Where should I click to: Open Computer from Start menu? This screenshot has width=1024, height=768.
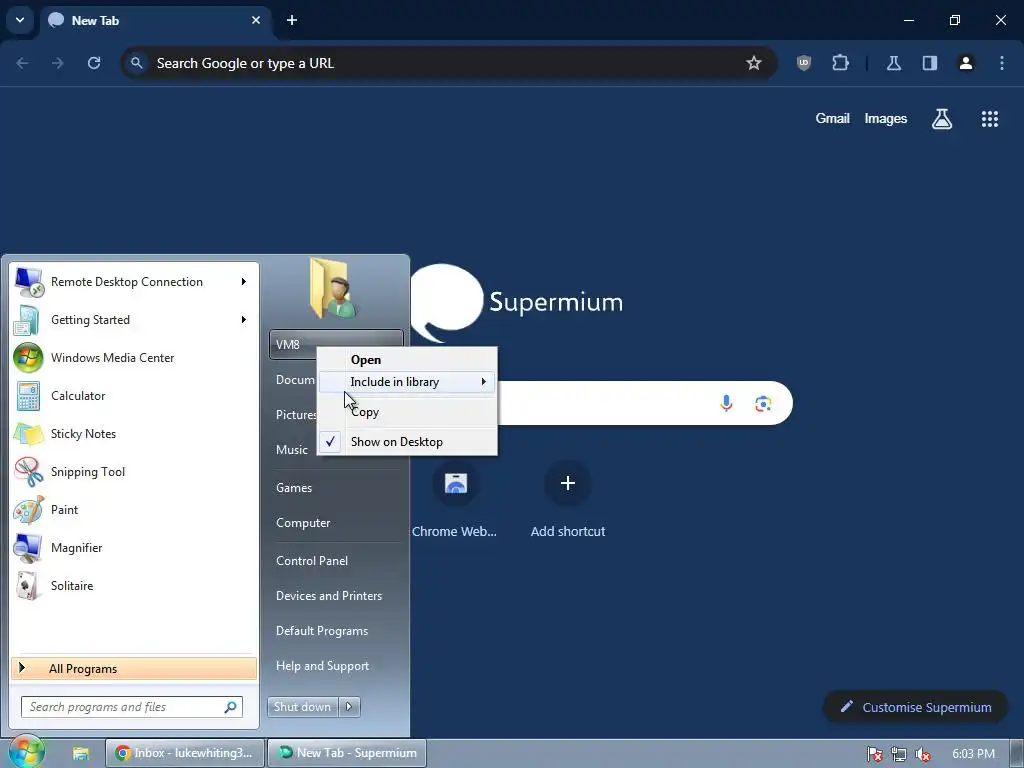pos(303,523)
